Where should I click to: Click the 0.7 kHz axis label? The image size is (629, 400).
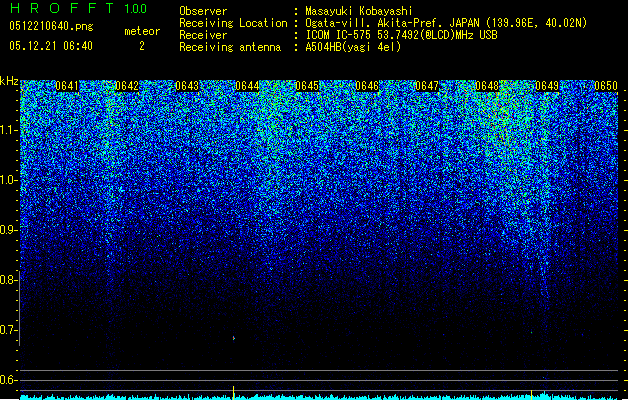tap(9, 330)
